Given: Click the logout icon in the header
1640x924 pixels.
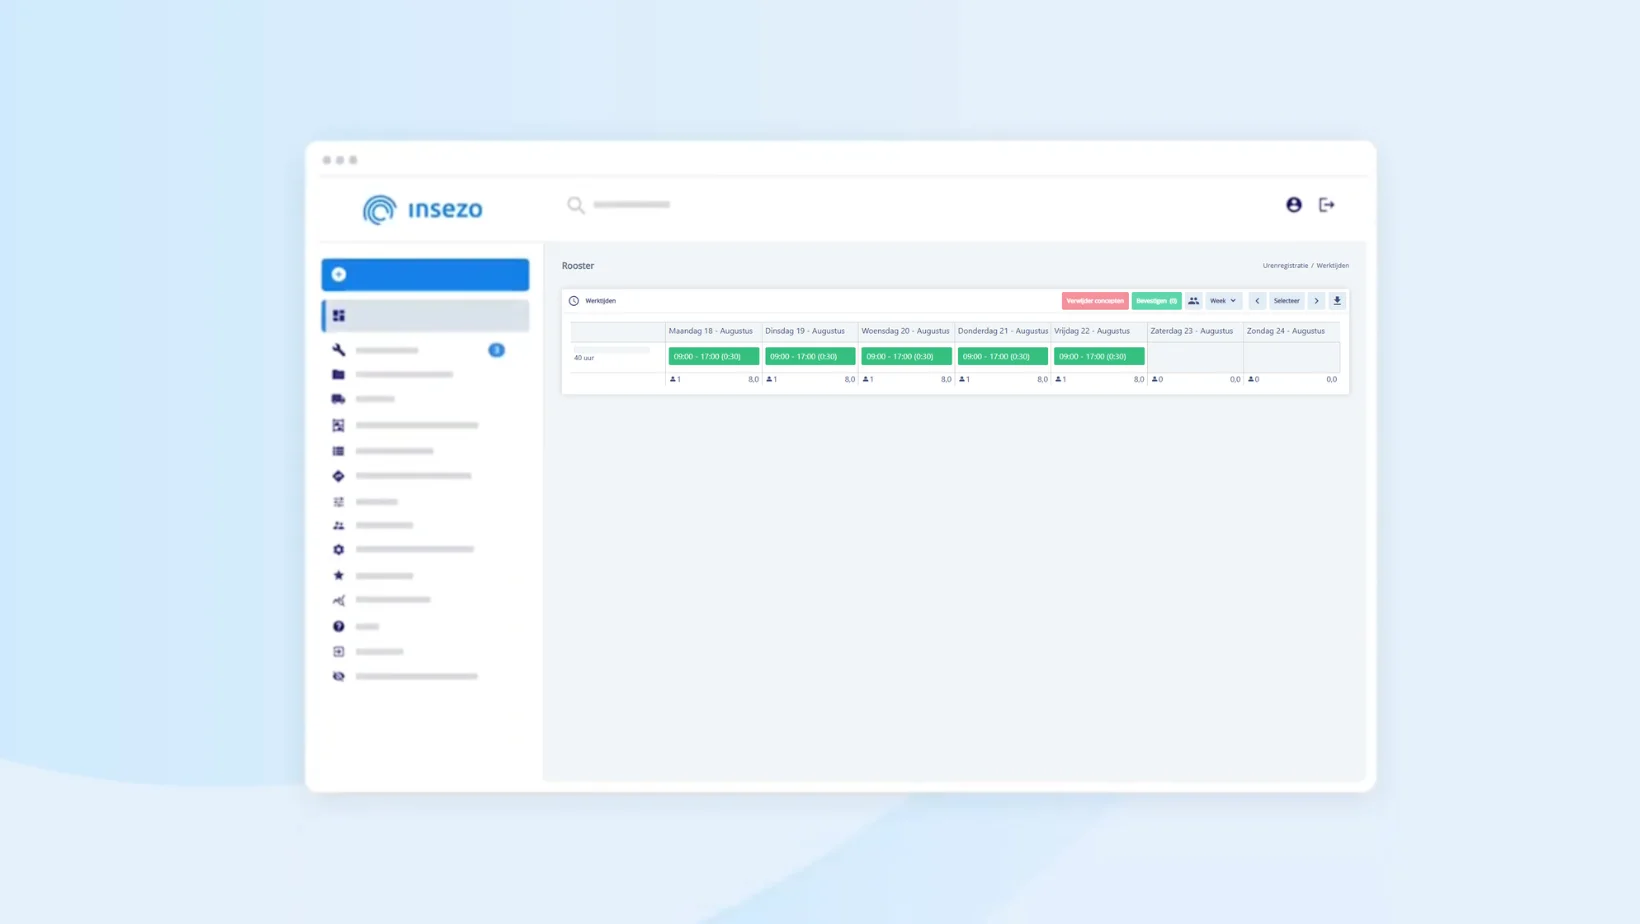Looking at the screenshot, I should coord(1327,205).
